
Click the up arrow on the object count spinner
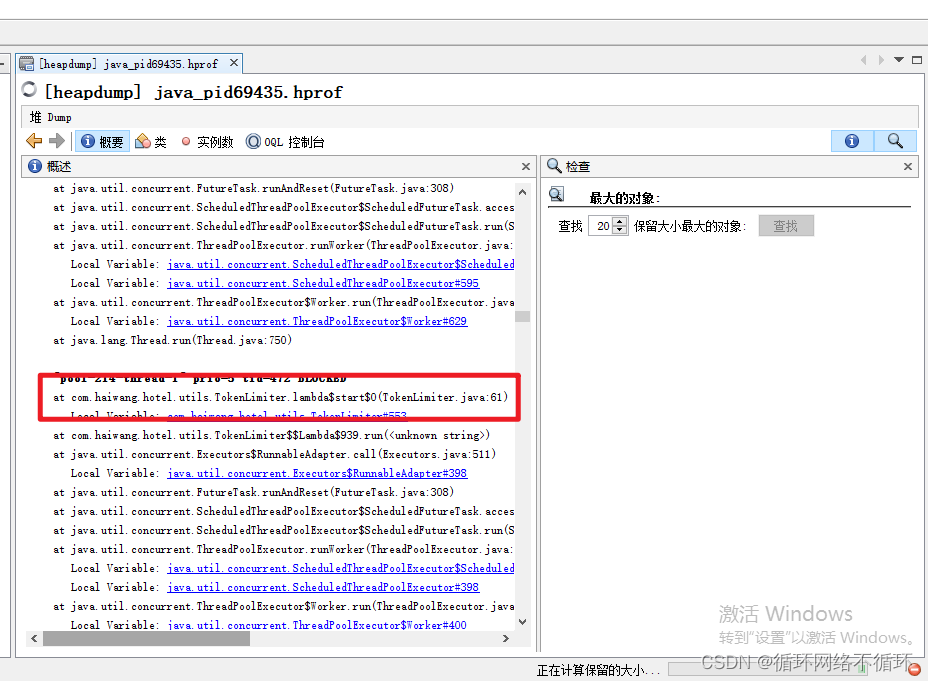pos(618,221)
